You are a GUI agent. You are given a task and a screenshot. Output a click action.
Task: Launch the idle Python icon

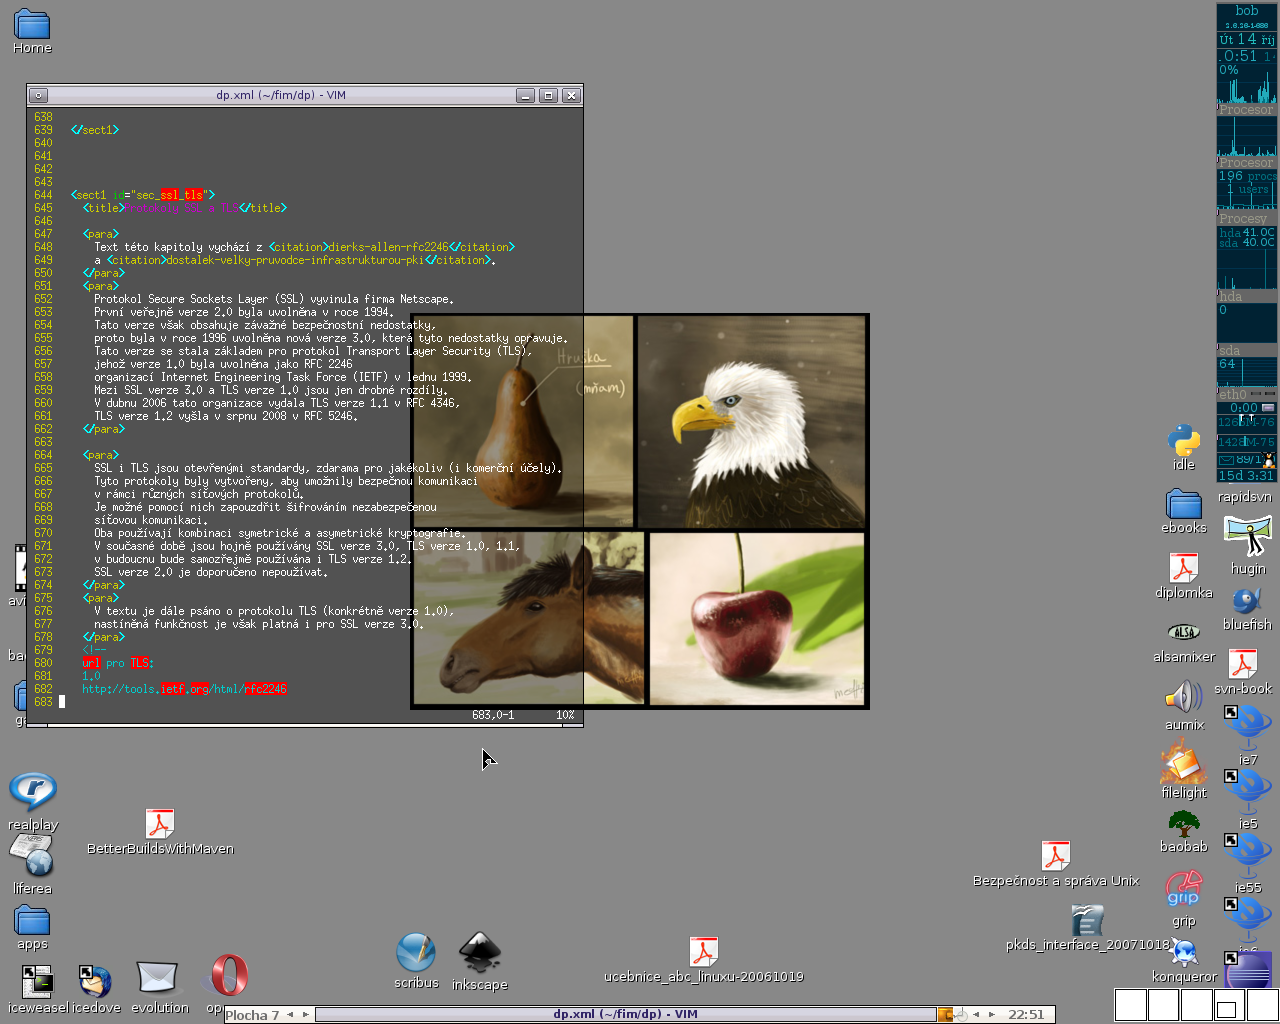point(1184,440)
